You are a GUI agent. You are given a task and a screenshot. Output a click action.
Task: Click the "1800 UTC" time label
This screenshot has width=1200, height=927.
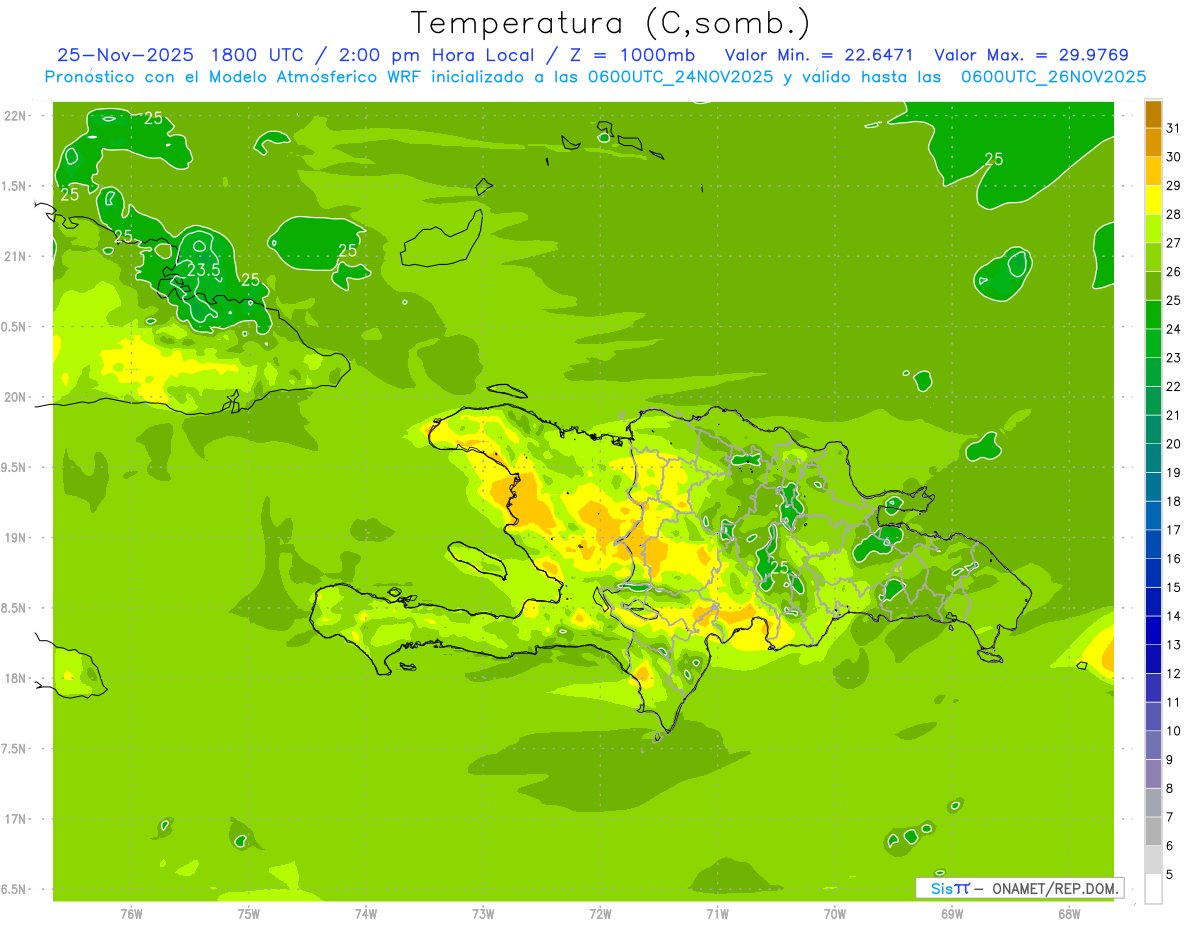point(258,56)
